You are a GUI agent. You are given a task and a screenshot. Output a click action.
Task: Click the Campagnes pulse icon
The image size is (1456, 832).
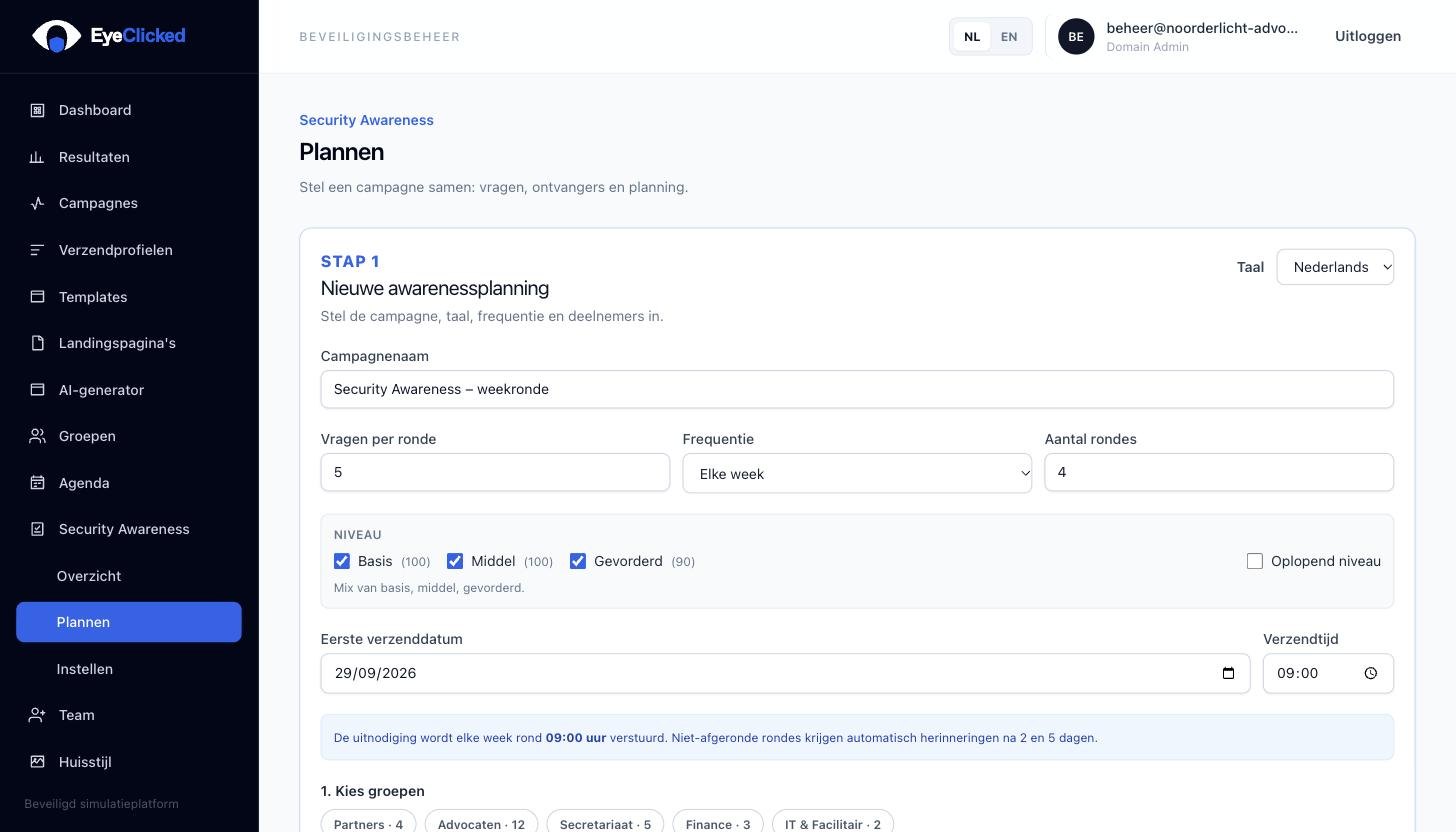click(37, 203)
